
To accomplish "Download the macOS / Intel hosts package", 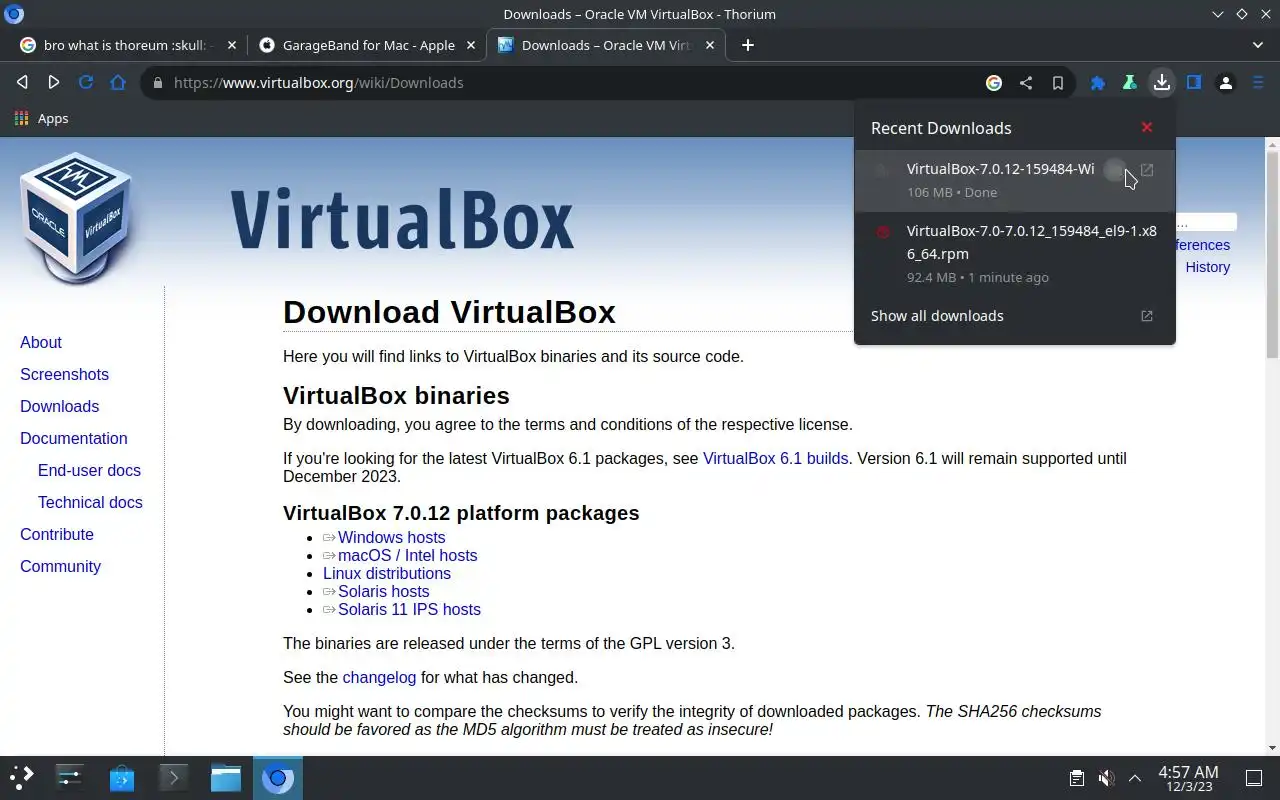I will 407,555.
